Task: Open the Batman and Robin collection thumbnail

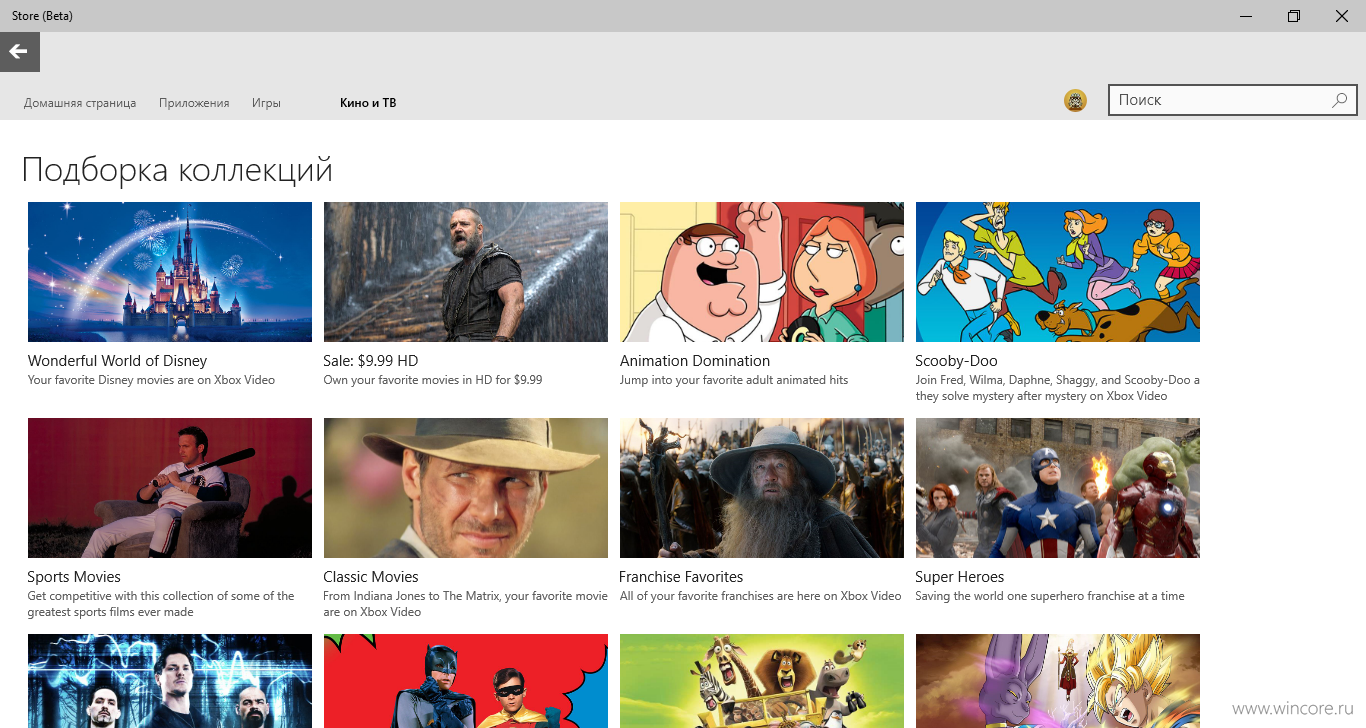Action: pos(466,681)
